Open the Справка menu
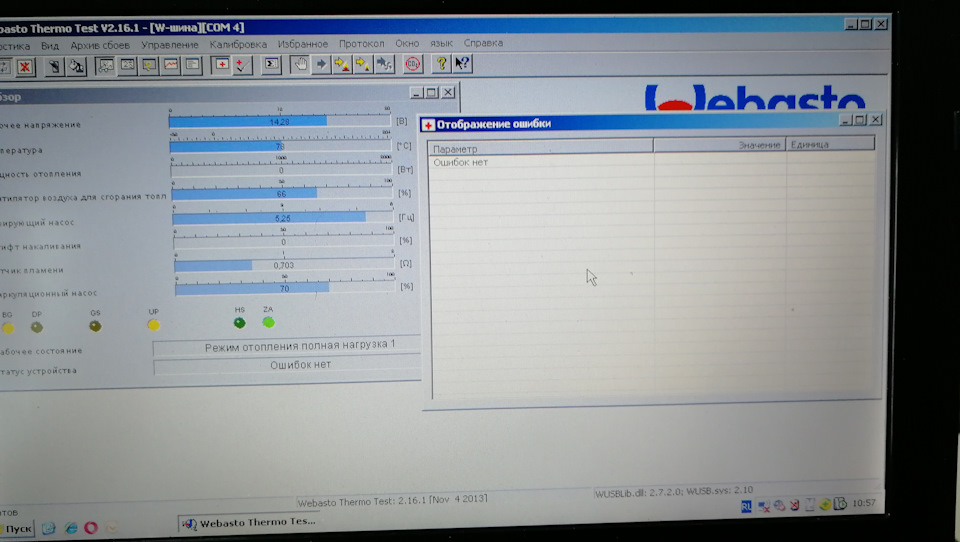The width and height of the screenshot is (960, 542). click(483, 43)
